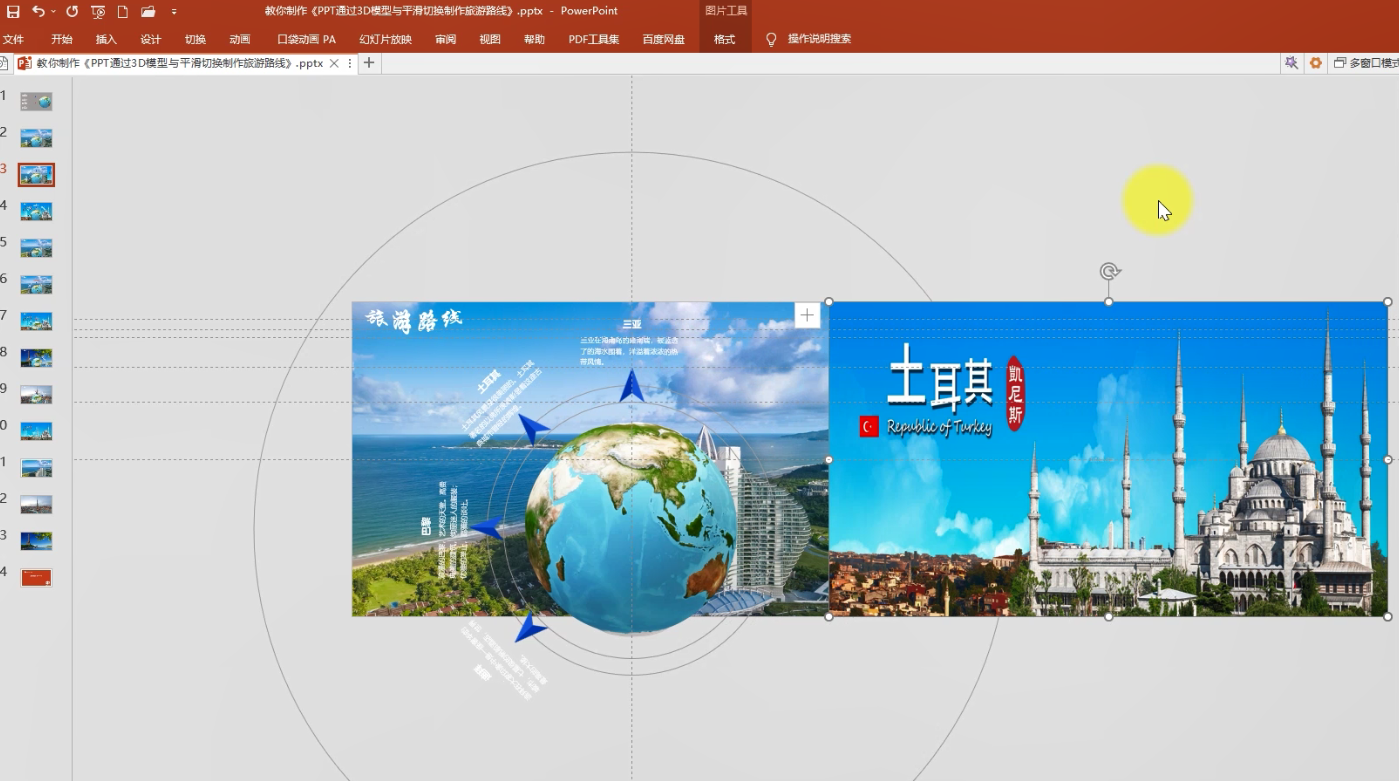Select slide 5 thumbnail

[36, 248]
